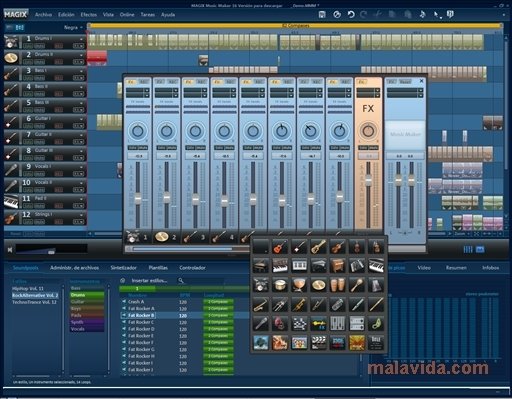This screenshot has height=399, width=512.
Task: Click the music note icon in the toolbar
Action: pos(422,14)
